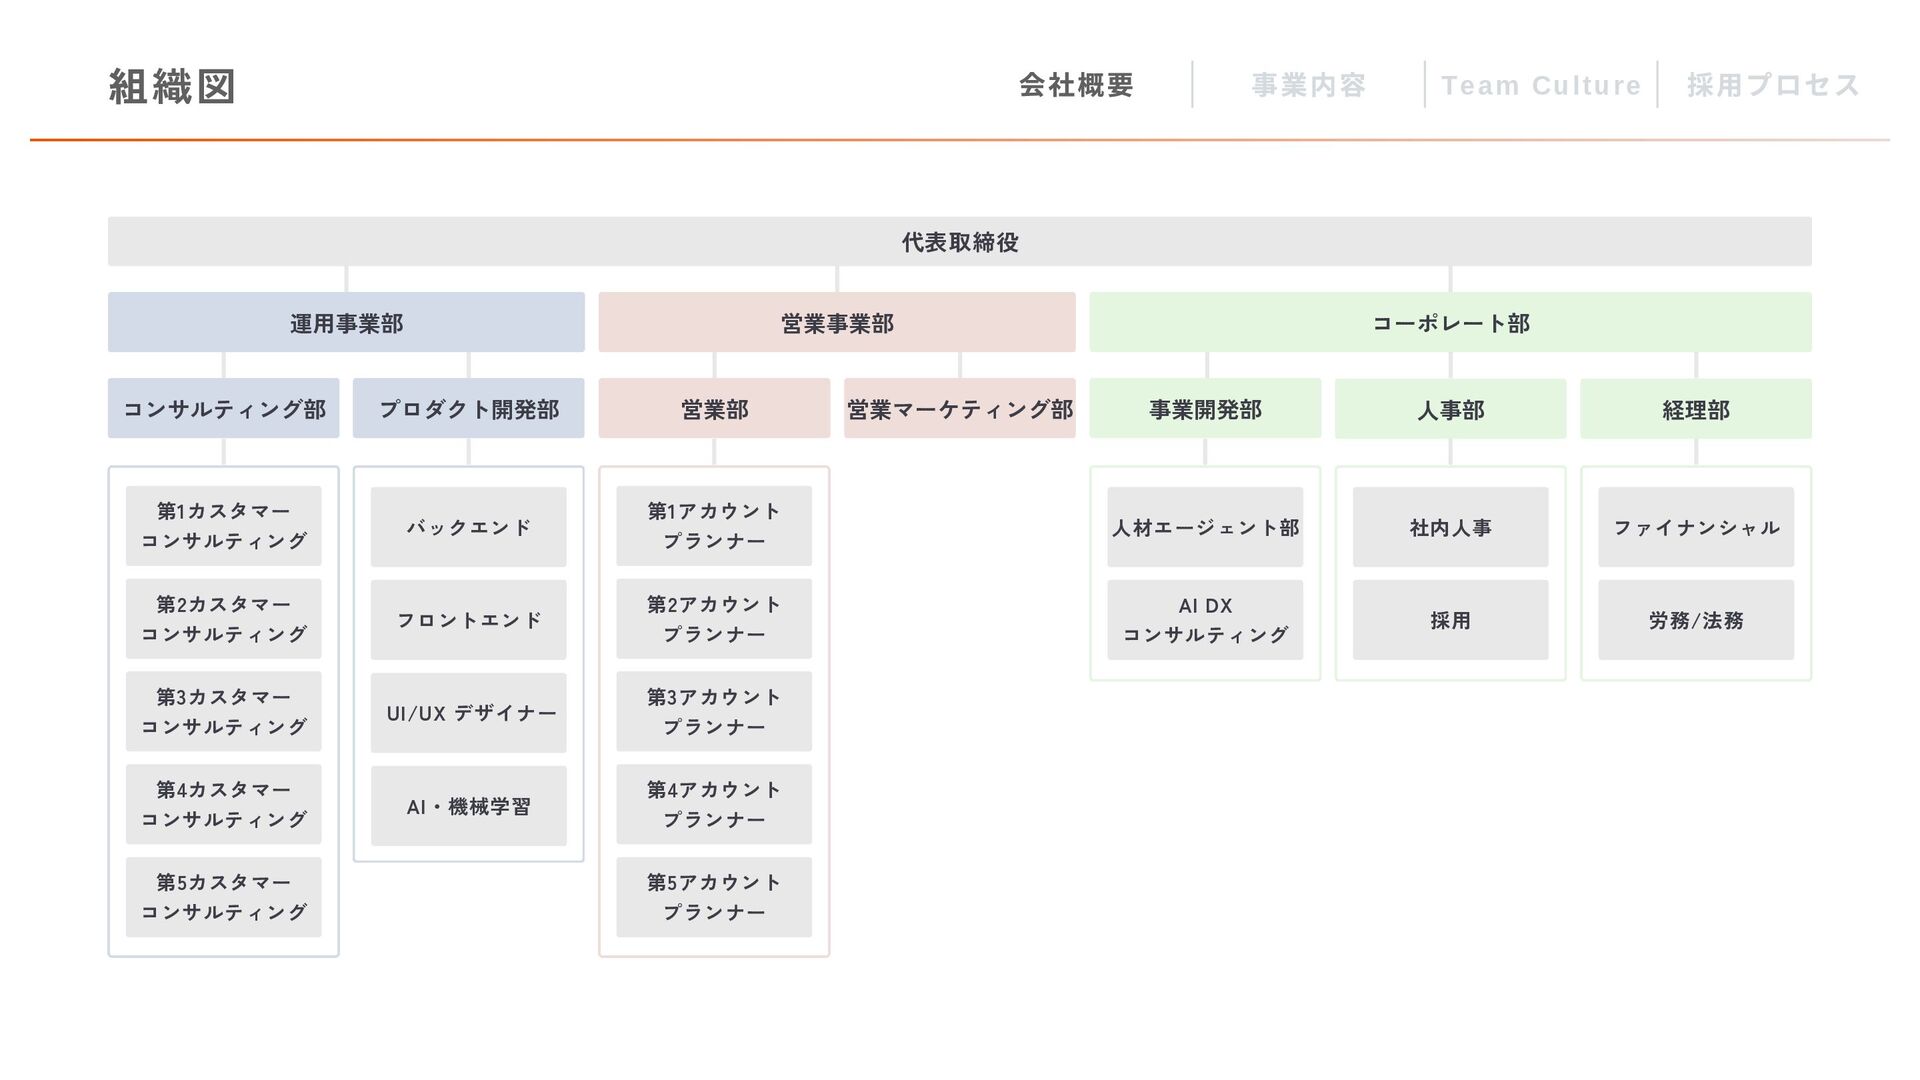Select the 採用プロセス tab

tap(1773, 86)
